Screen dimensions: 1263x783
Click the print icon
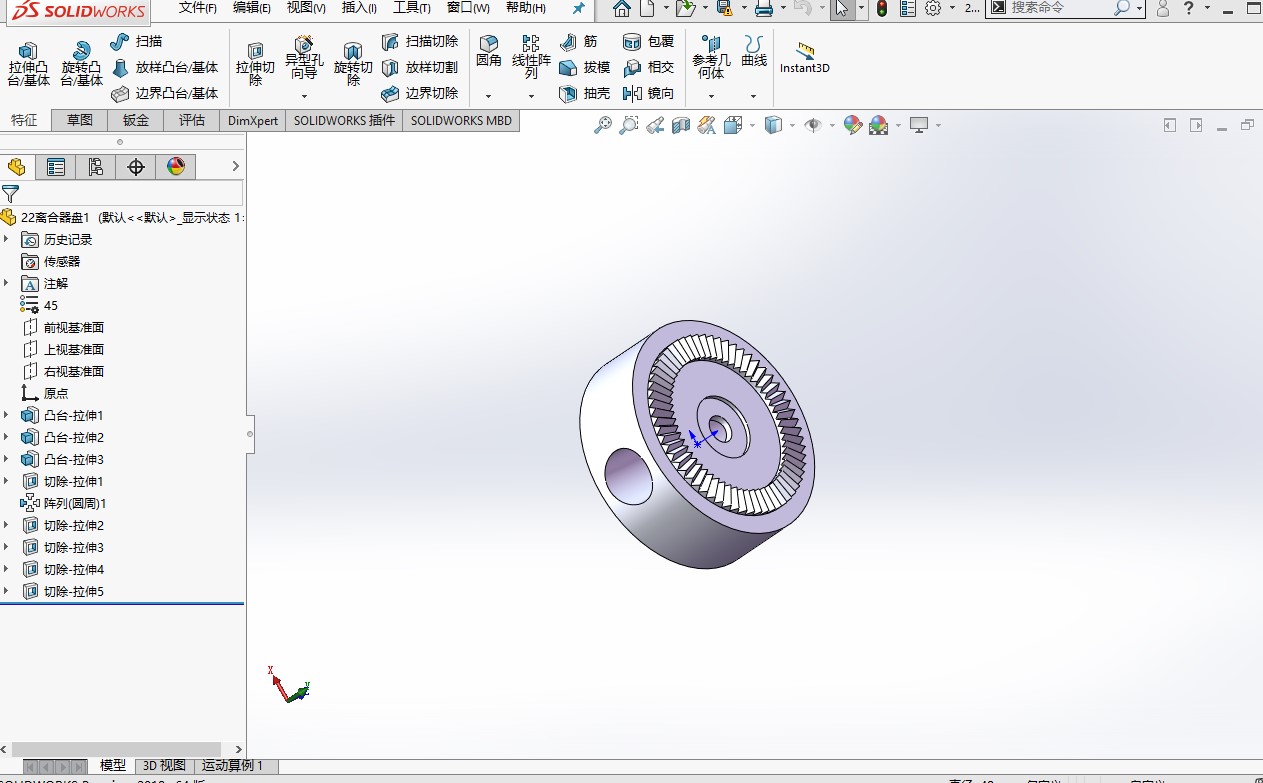point(764,8)
